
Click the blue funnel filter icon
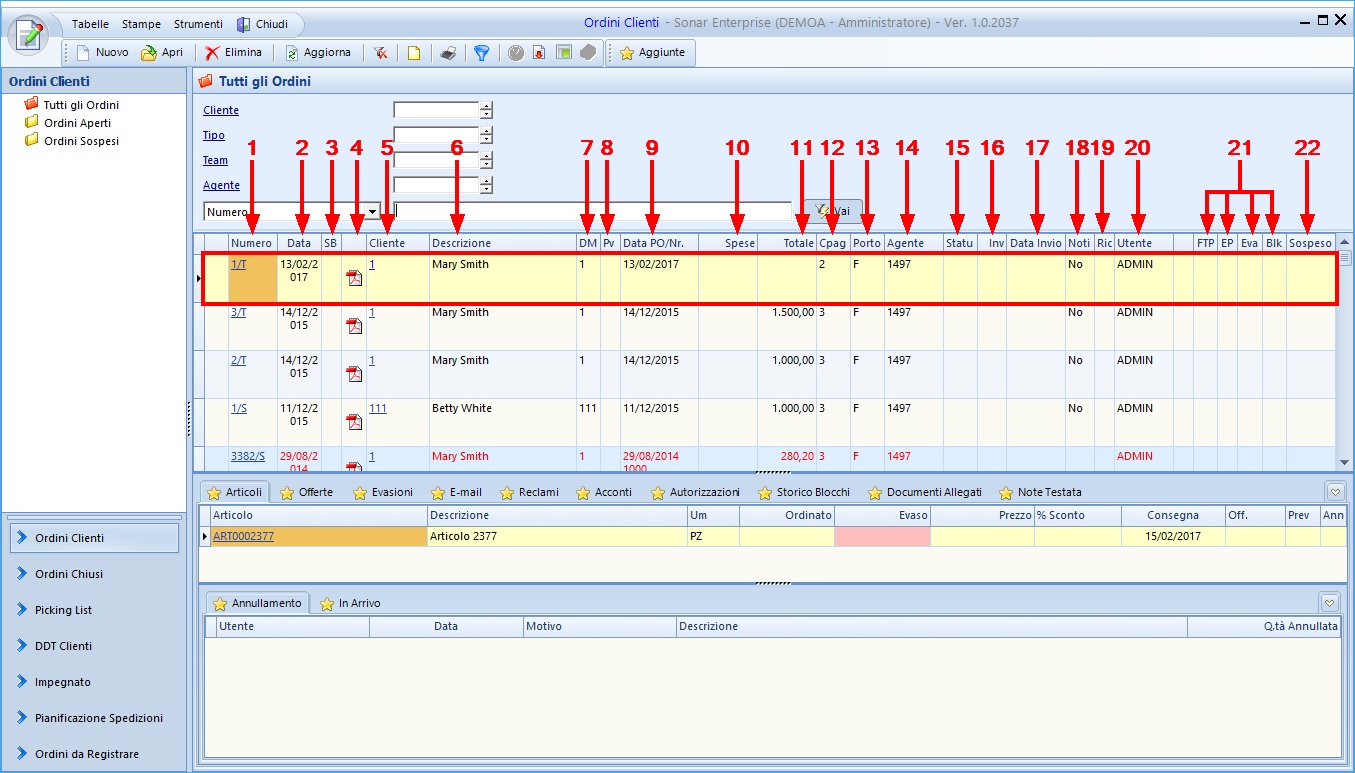pyautogui.click(x=481, y=53)
